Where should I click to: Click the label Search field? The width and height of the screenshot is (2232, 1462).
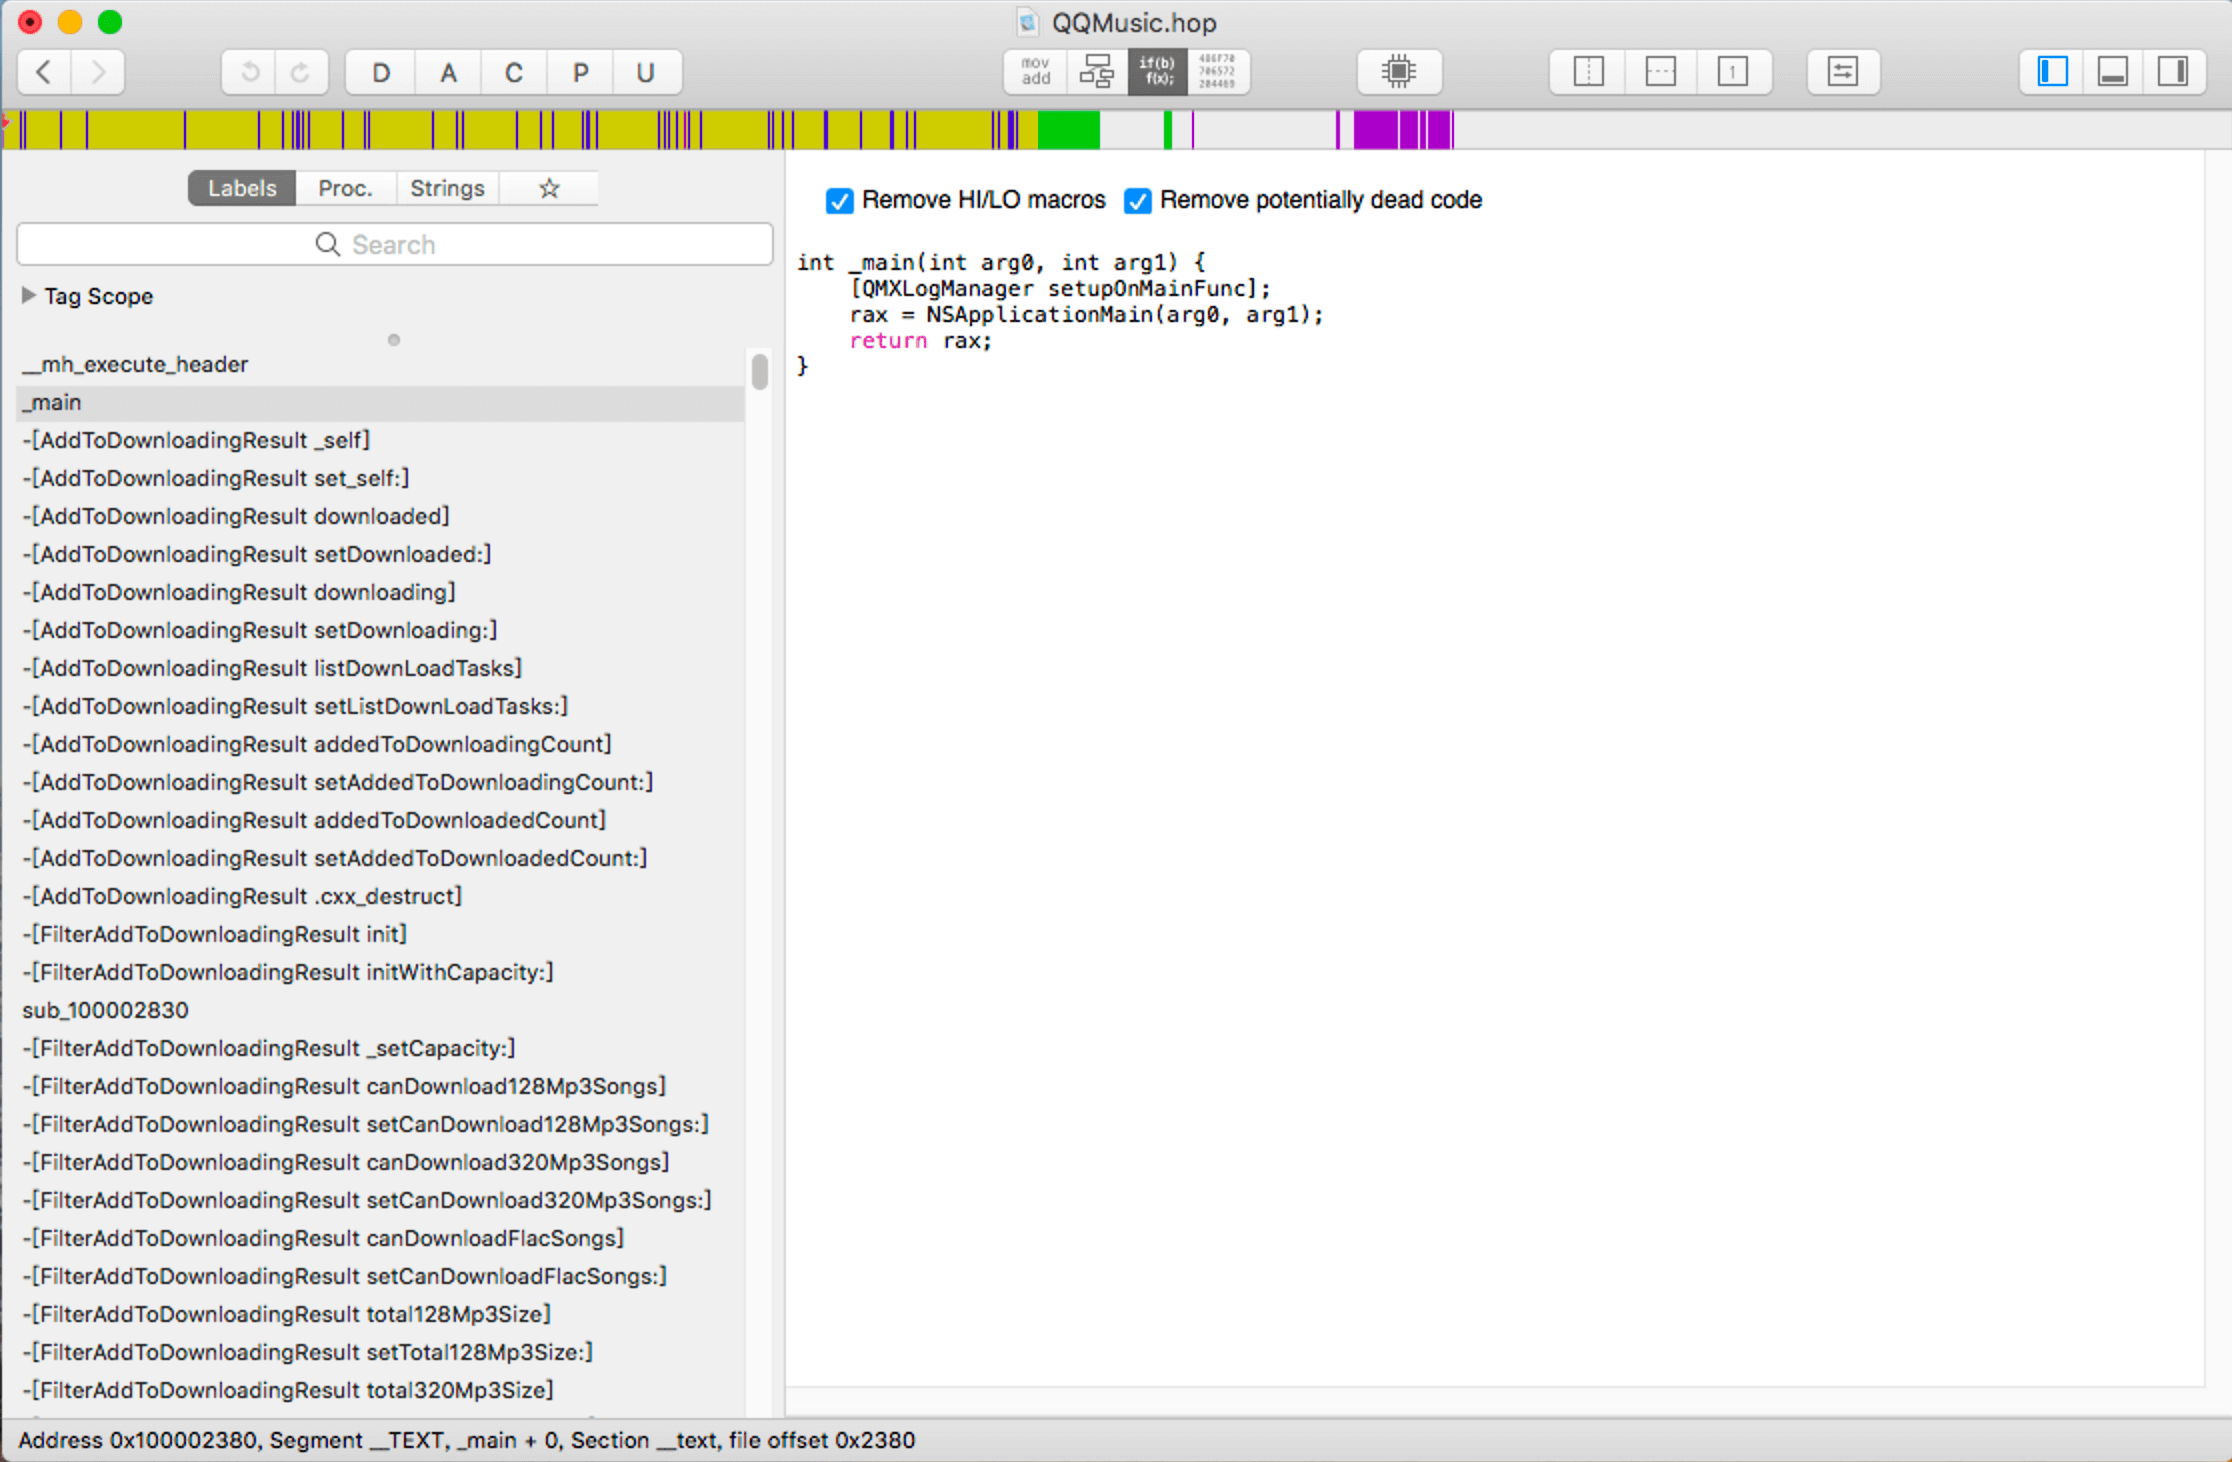[x=395, y=244]
